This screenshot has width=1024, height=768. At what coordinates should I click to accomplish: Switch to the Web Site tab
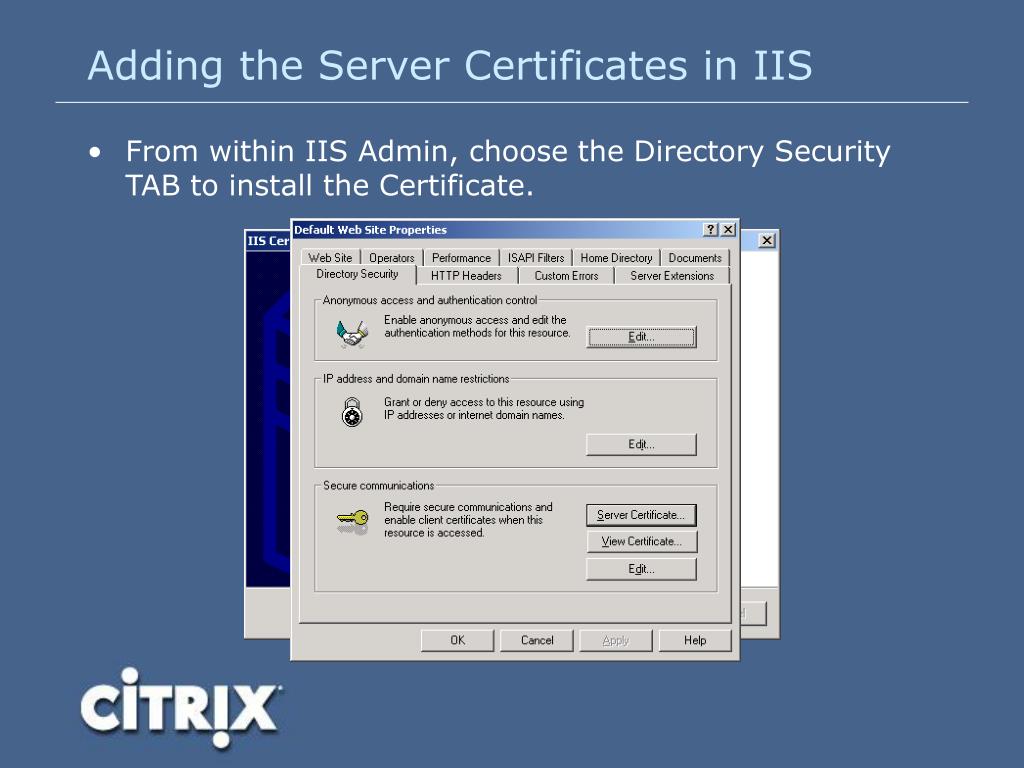click(330, 258)
